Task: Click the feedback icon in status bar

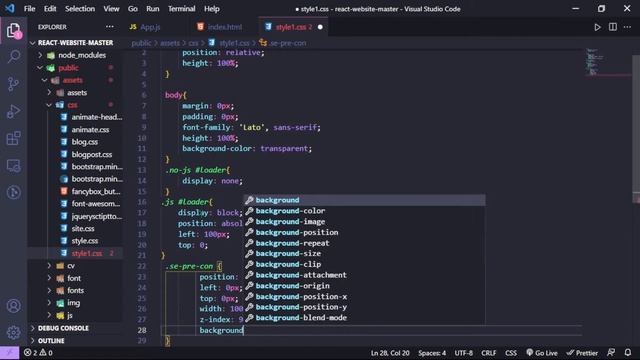Action: (611, 353)
